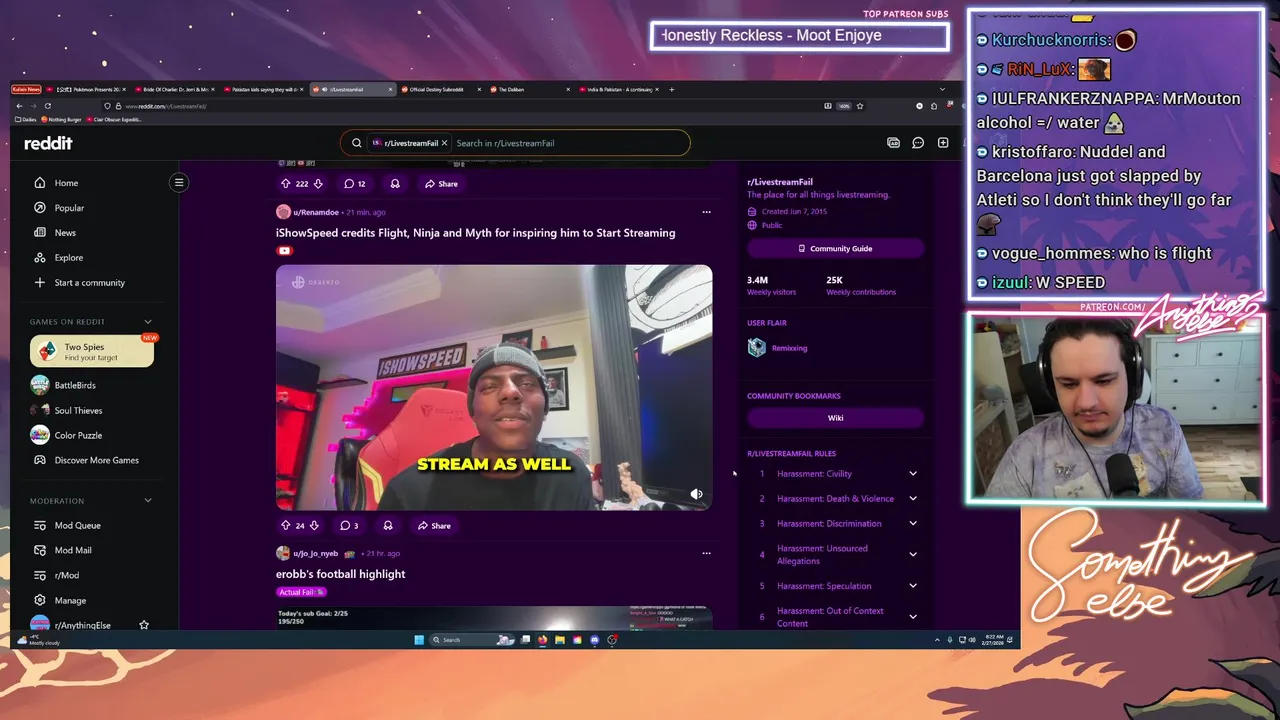The height and width of the screenshot is (720, 1280).
Task: Click the search magnifier icon
Action: 356,143
